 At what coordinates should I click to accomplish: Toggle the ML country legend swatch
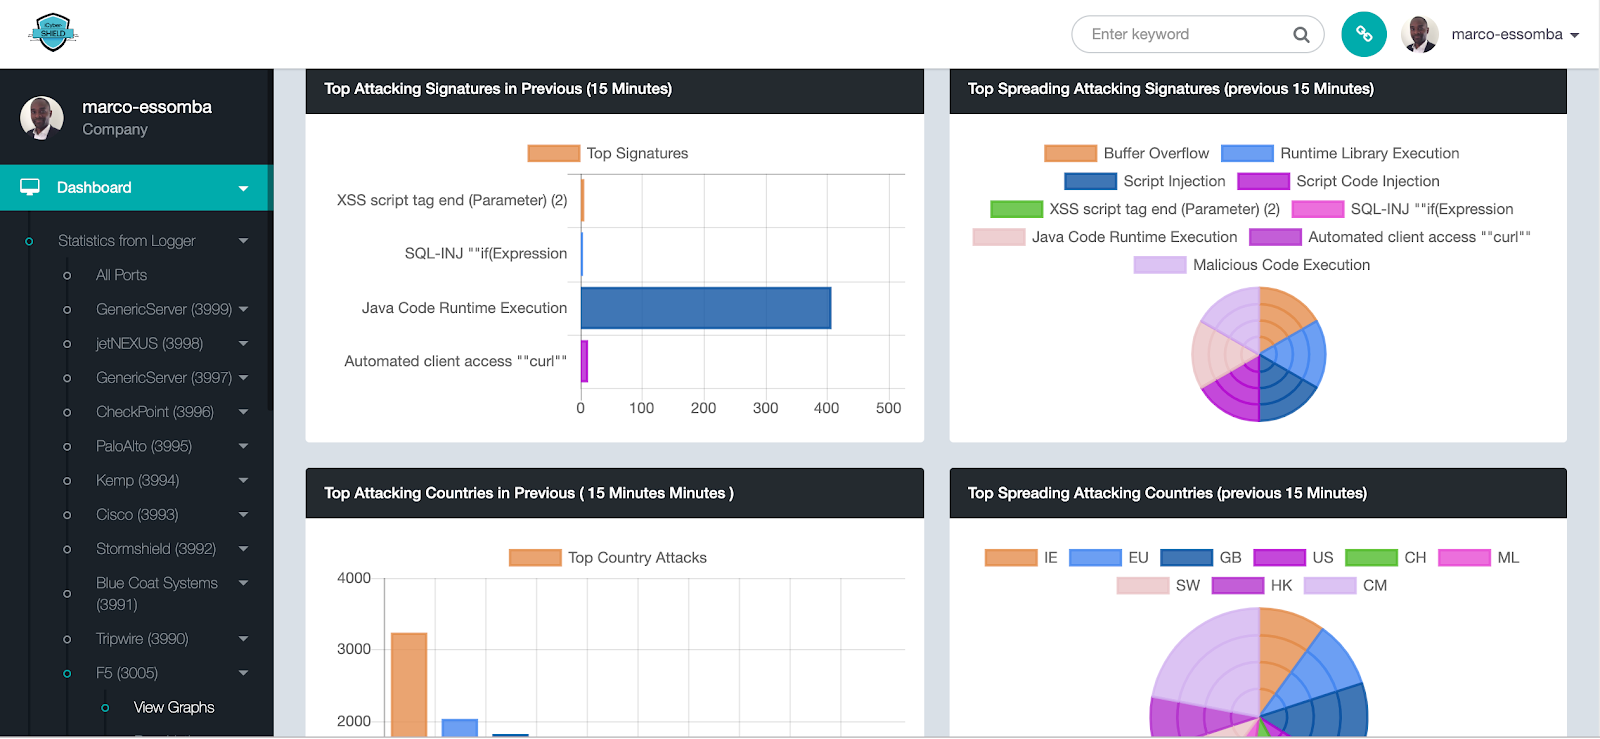[1465, 558]
